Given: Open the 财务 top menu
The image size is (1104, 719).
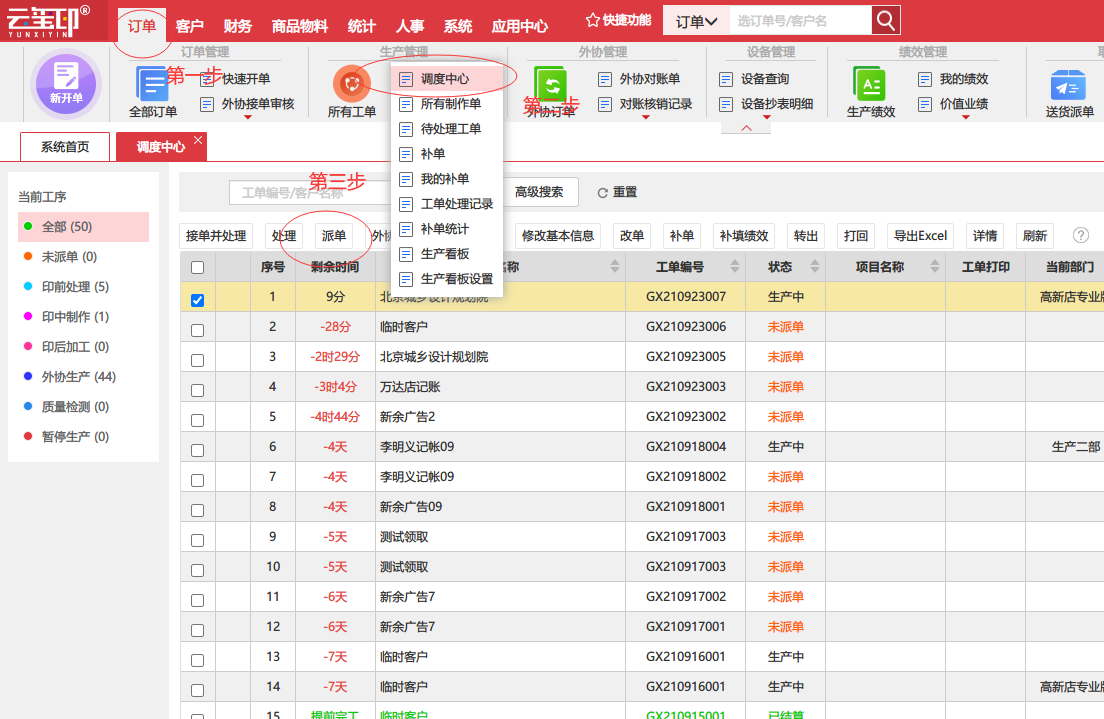Looking at the screenshot, I should [x=237, y=26].
